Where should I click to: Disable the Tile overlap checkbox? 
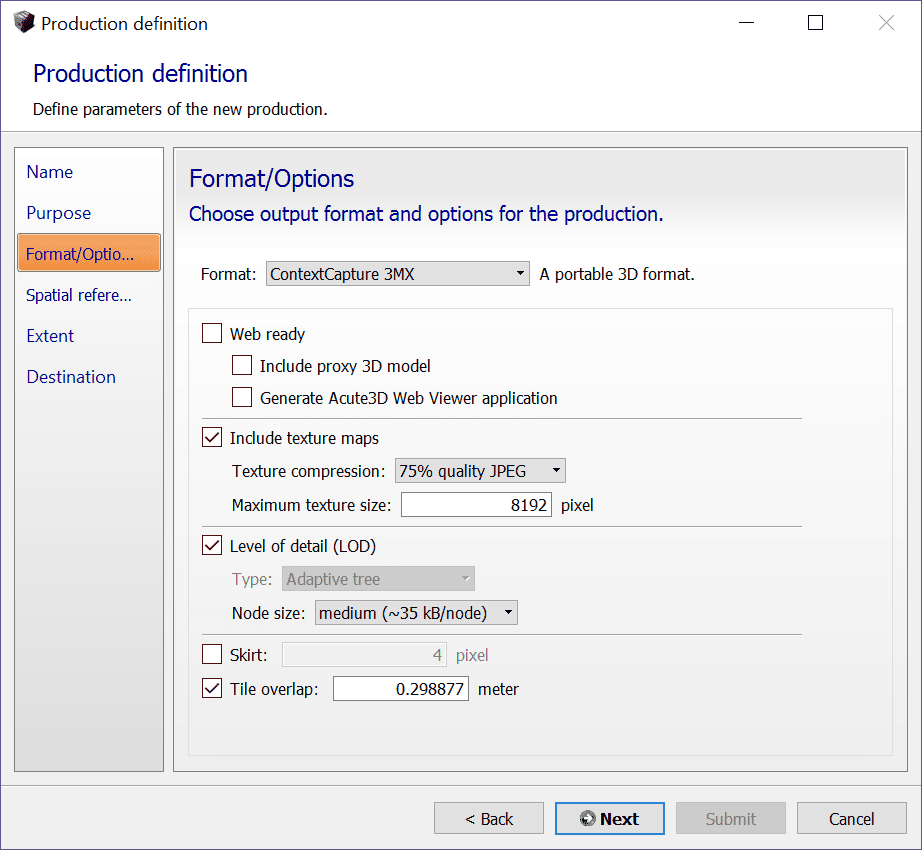212,688
